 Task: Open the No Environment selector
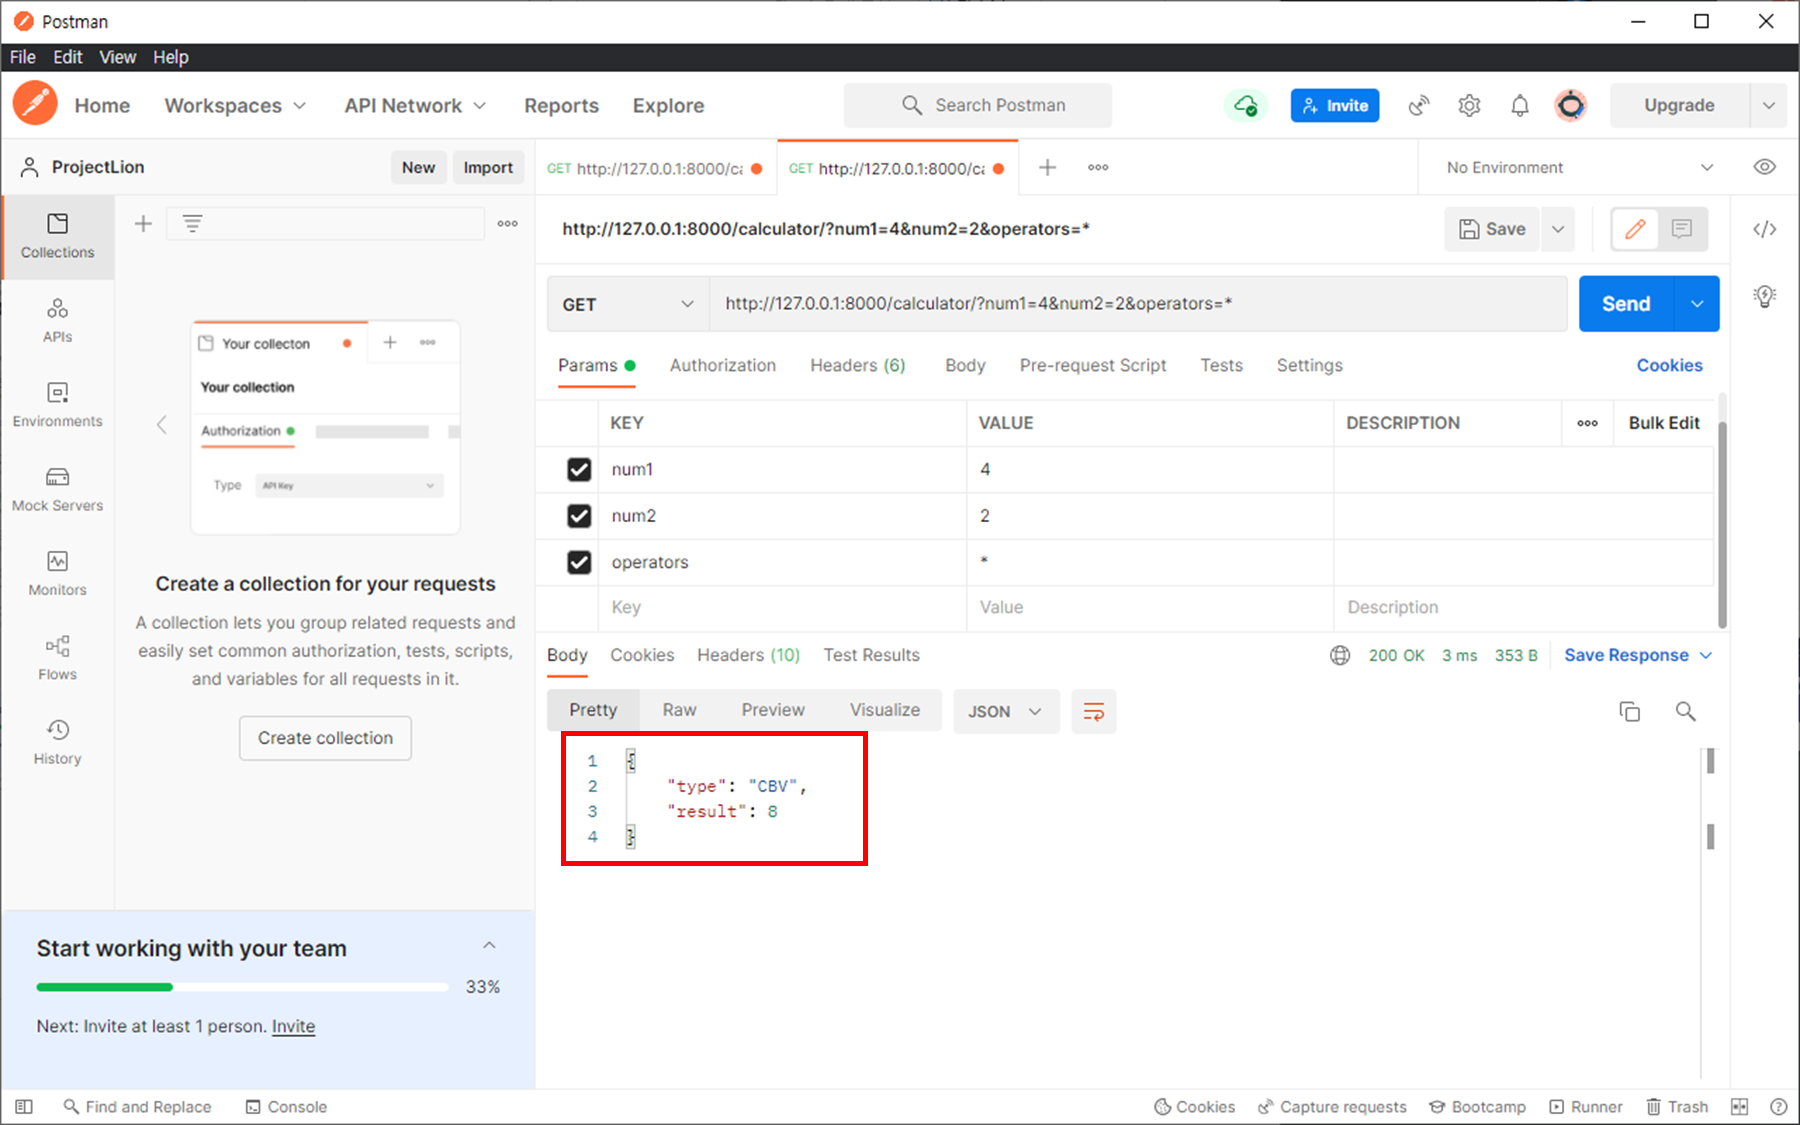(x=1579, y=167)
